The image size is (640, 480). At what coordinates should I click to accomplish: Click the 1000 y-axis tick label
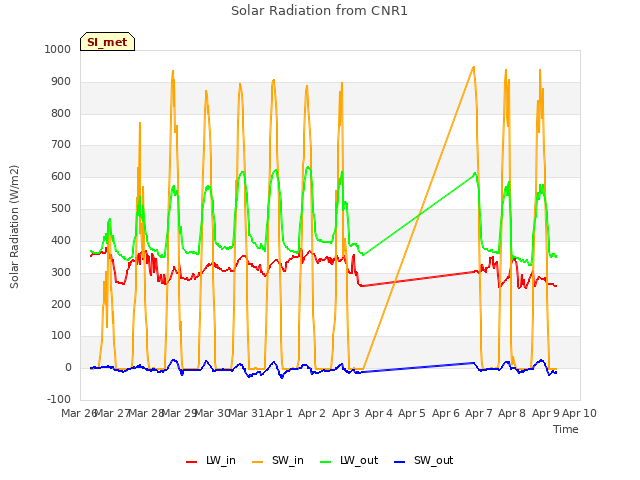(58, 49)
